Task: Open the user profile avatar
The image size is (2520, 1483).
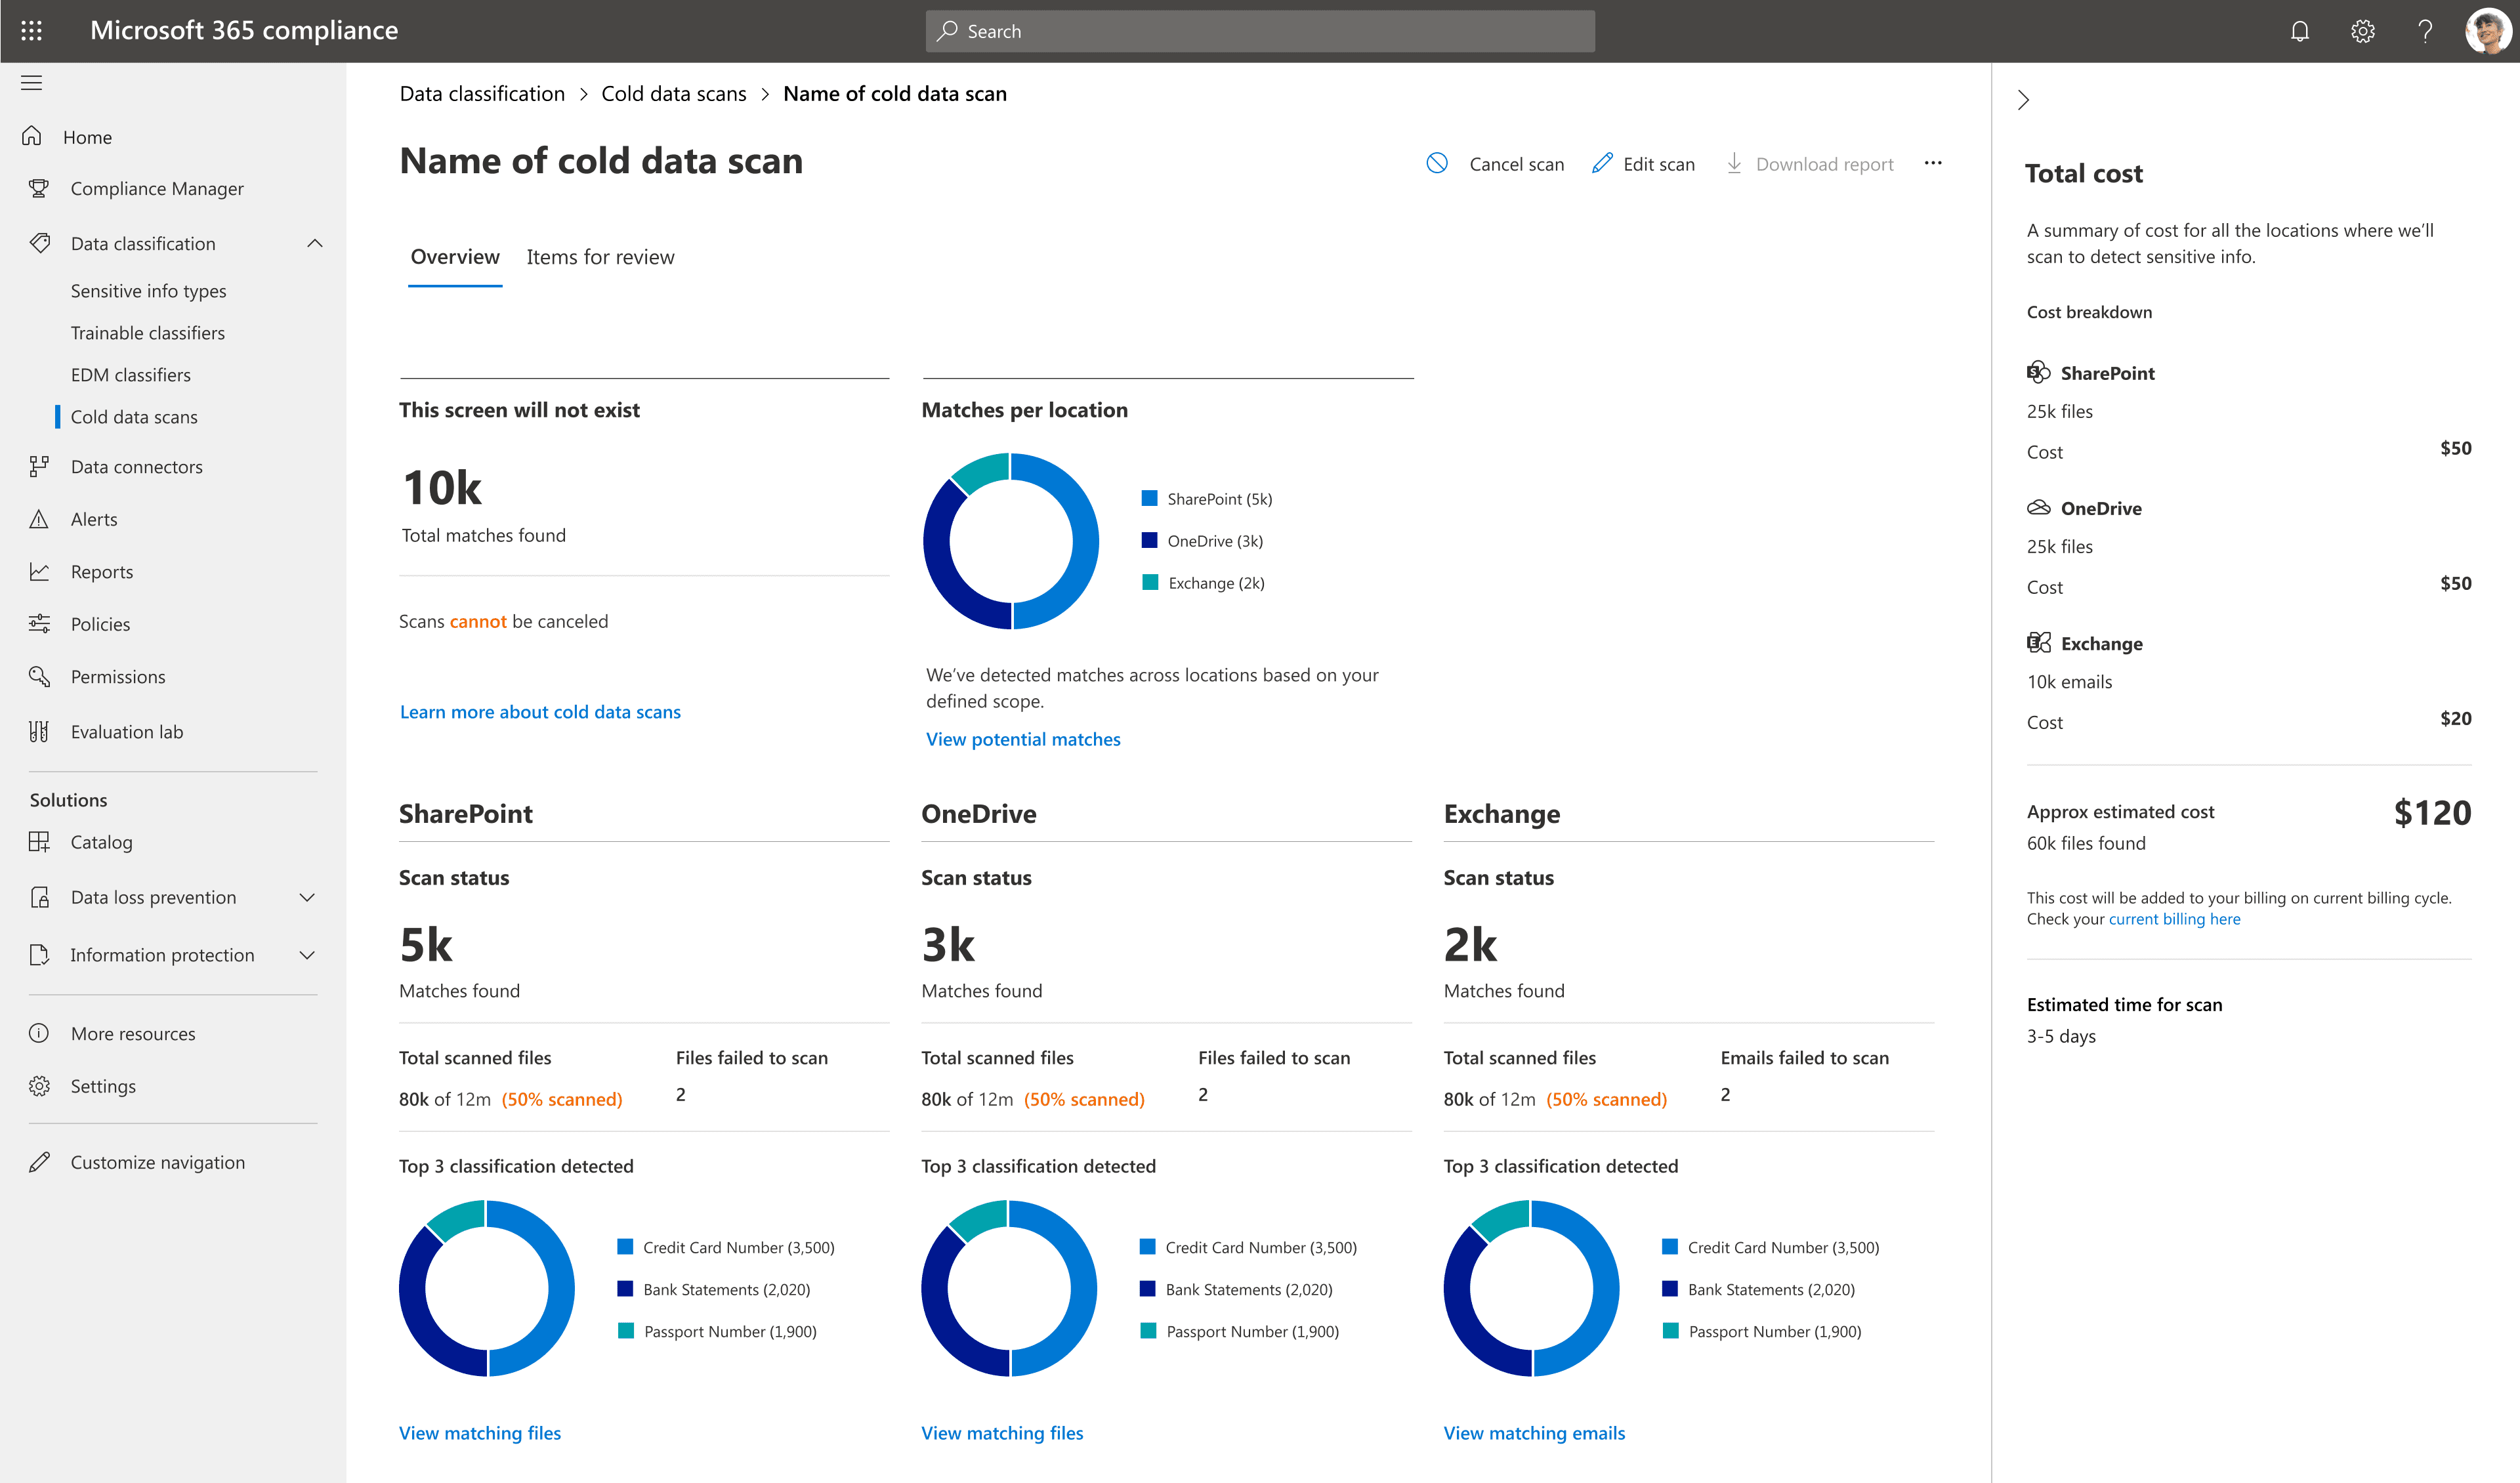Action: pyautogui.click(x=2487, y=31)
